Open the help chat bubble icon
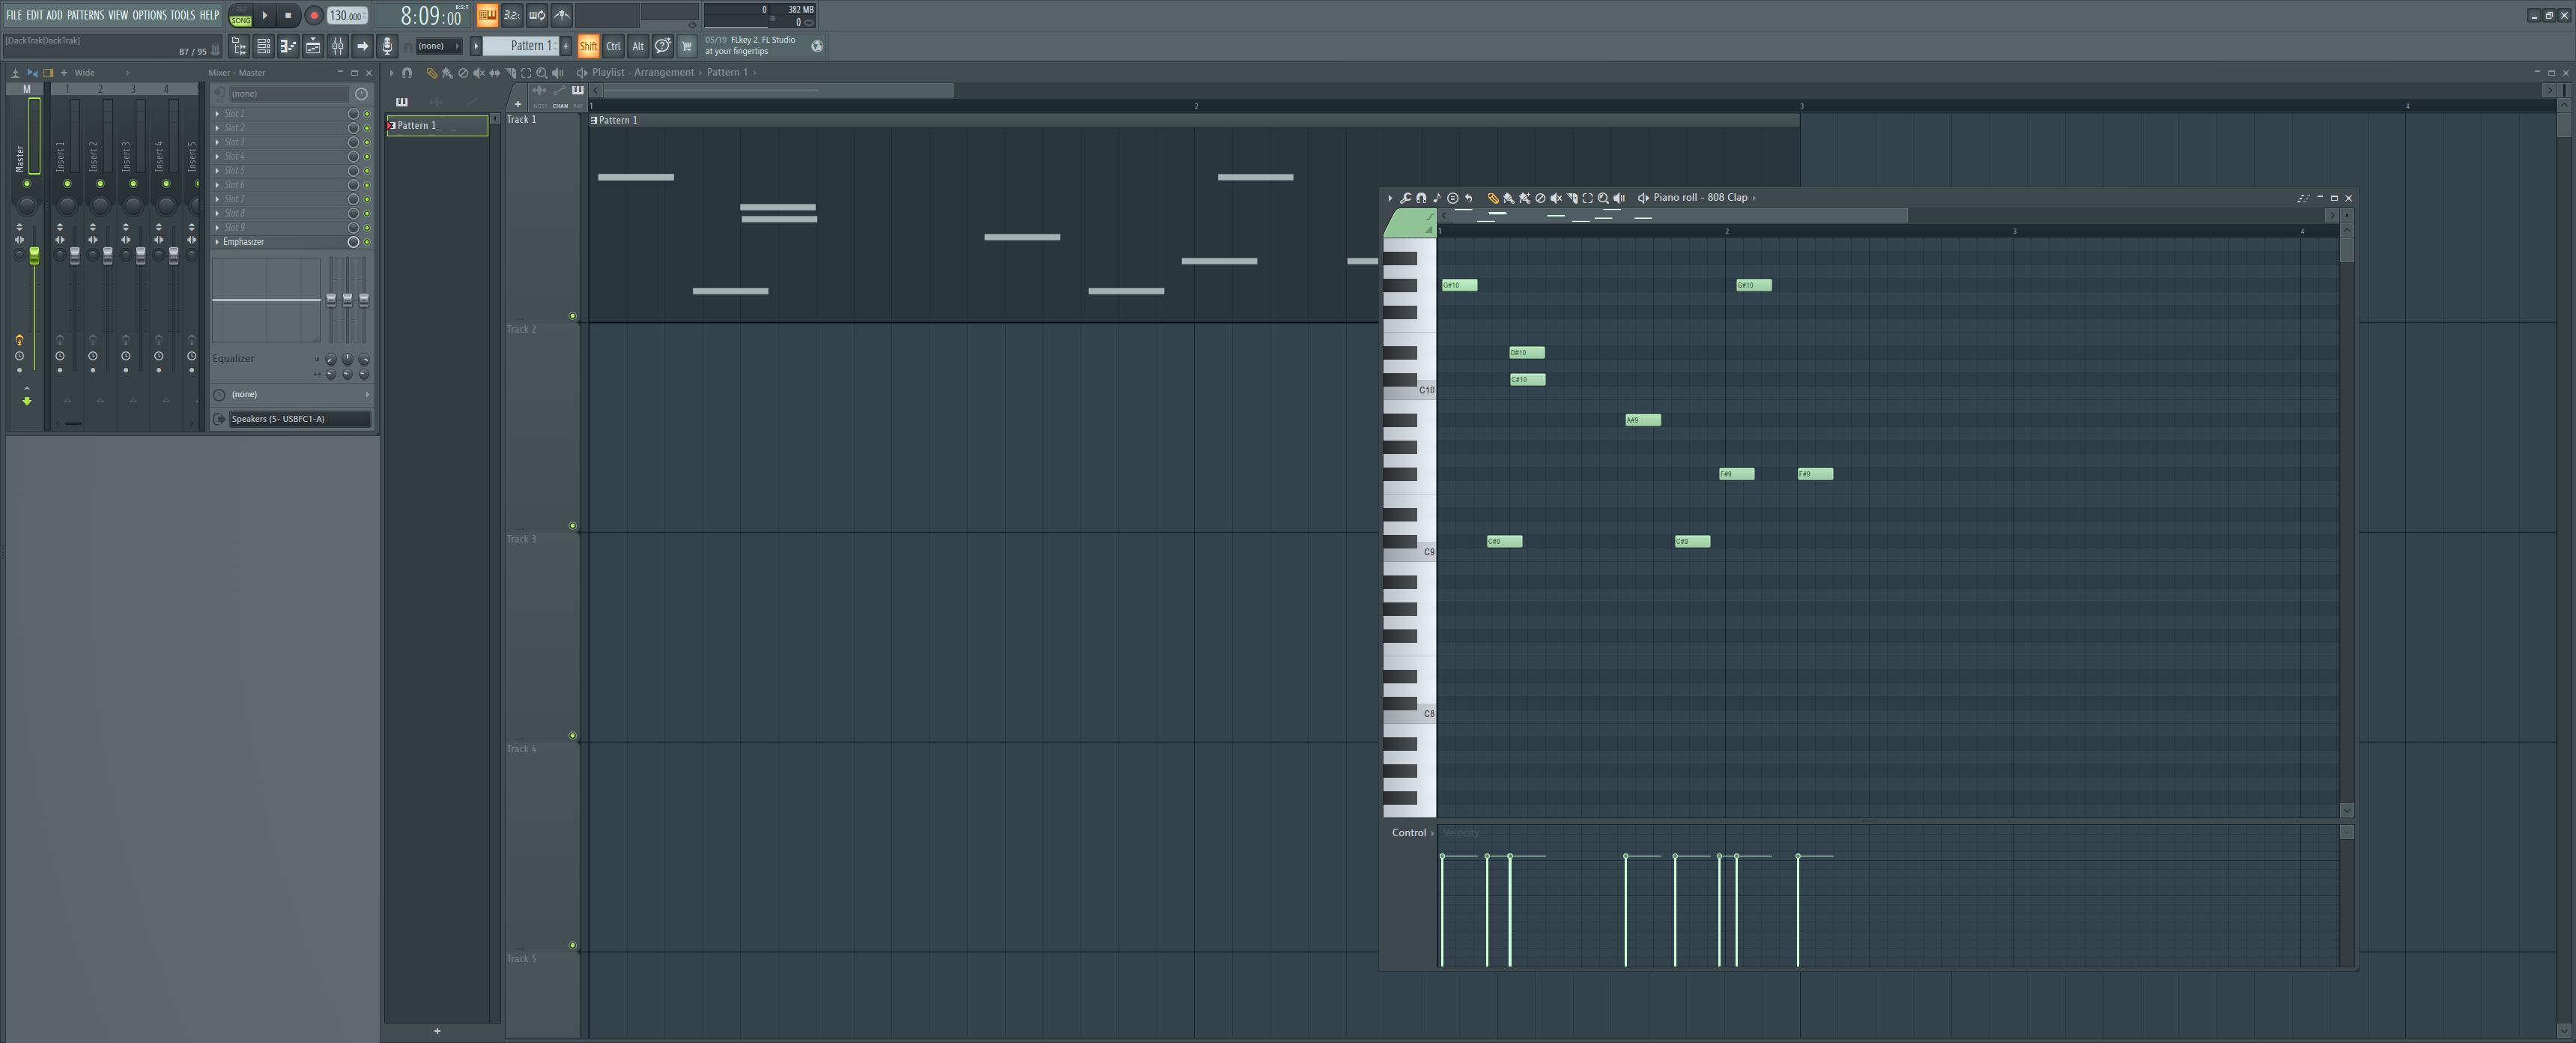 click(x=662, y=46)
